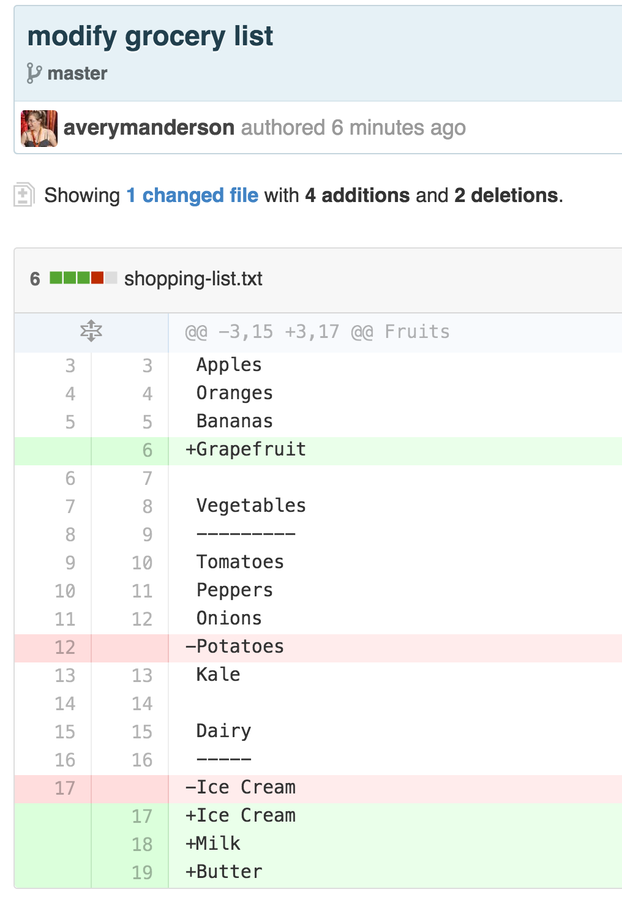Click the added "+Butter" line
622x900 pixels.
pos(224,872)
